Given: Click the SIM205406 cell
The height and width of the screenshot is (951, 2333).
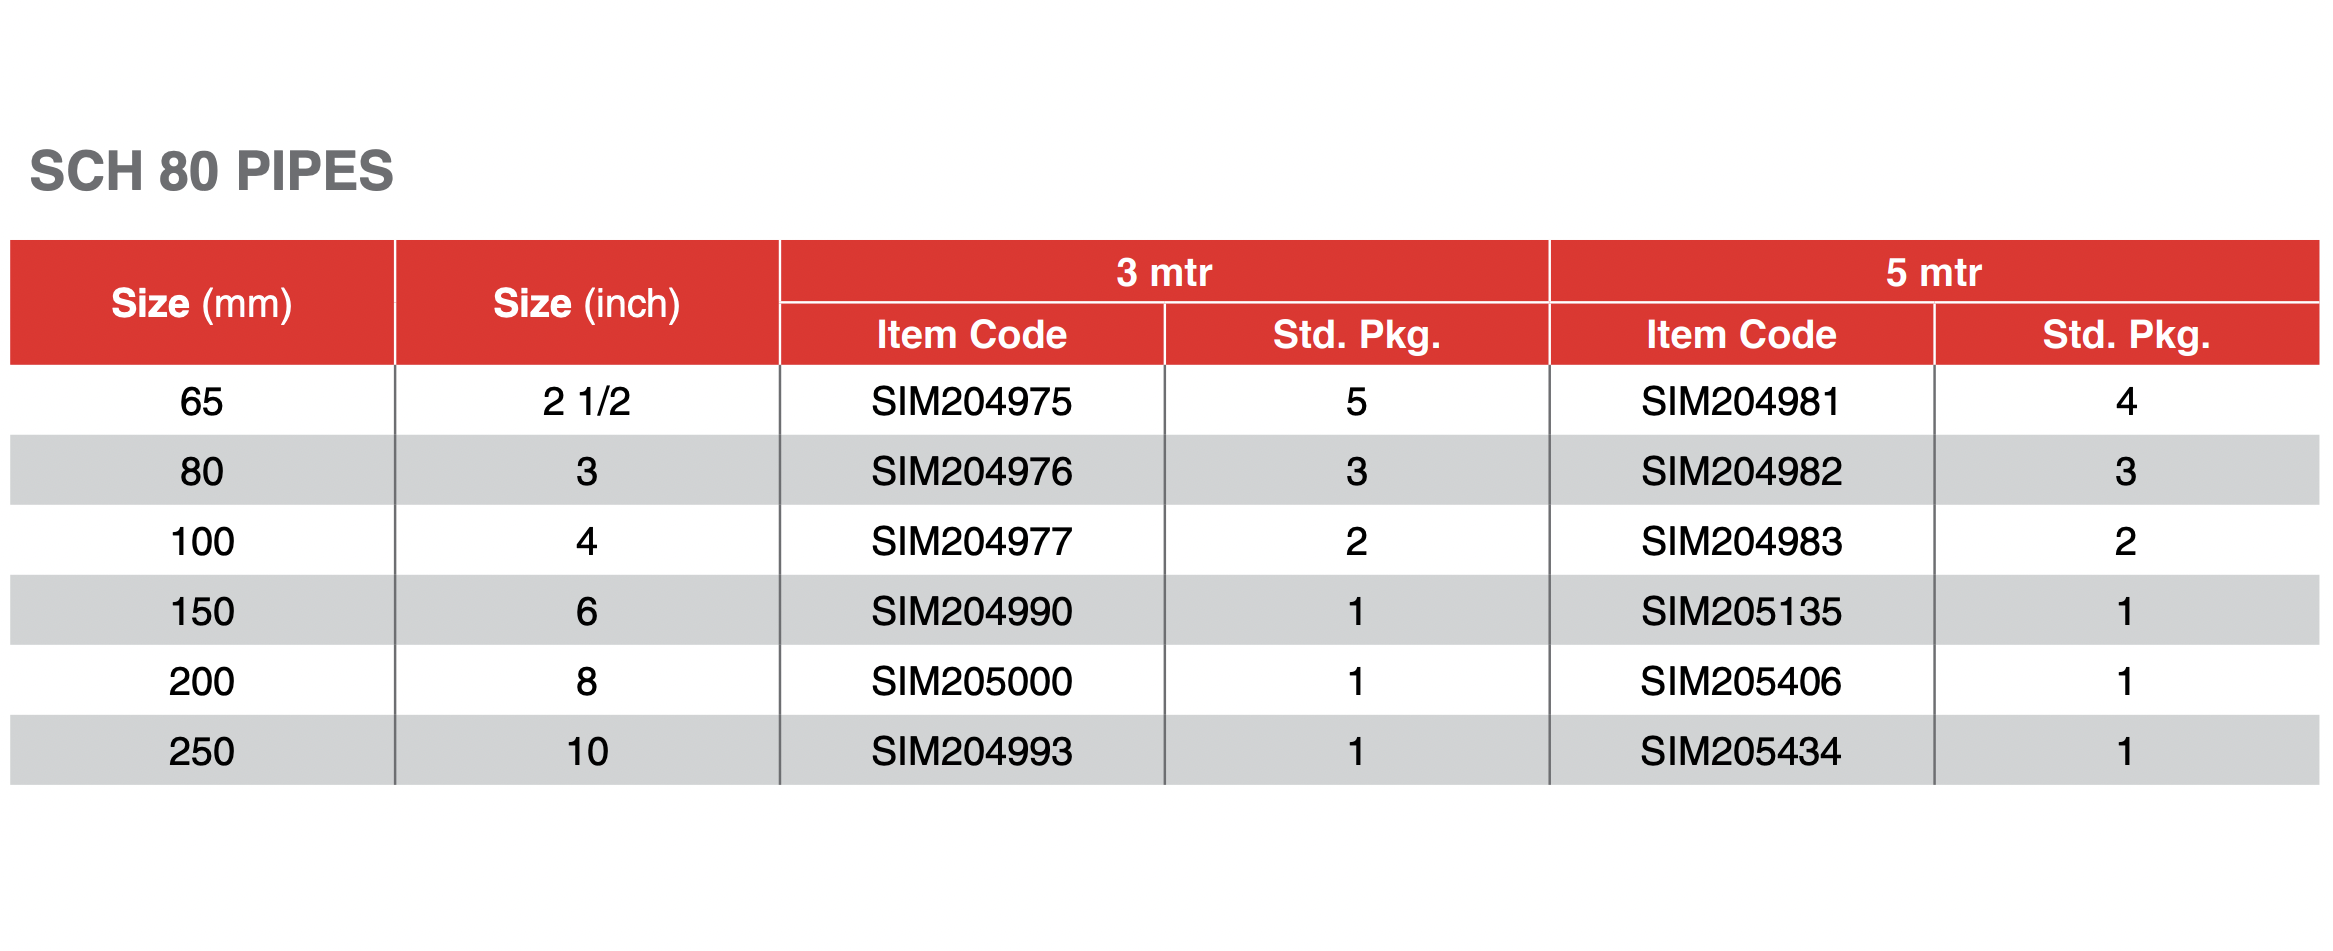Looking at the screenshot, I should point(1741,682).
